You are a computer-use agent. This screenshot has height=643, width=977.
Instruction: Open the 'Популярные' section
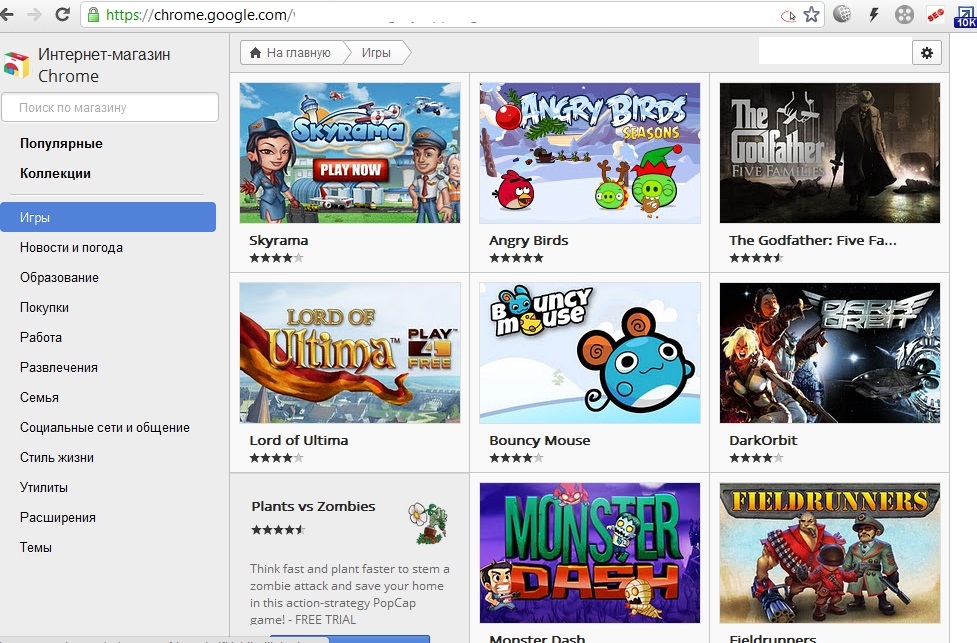[x=61, y=143]
